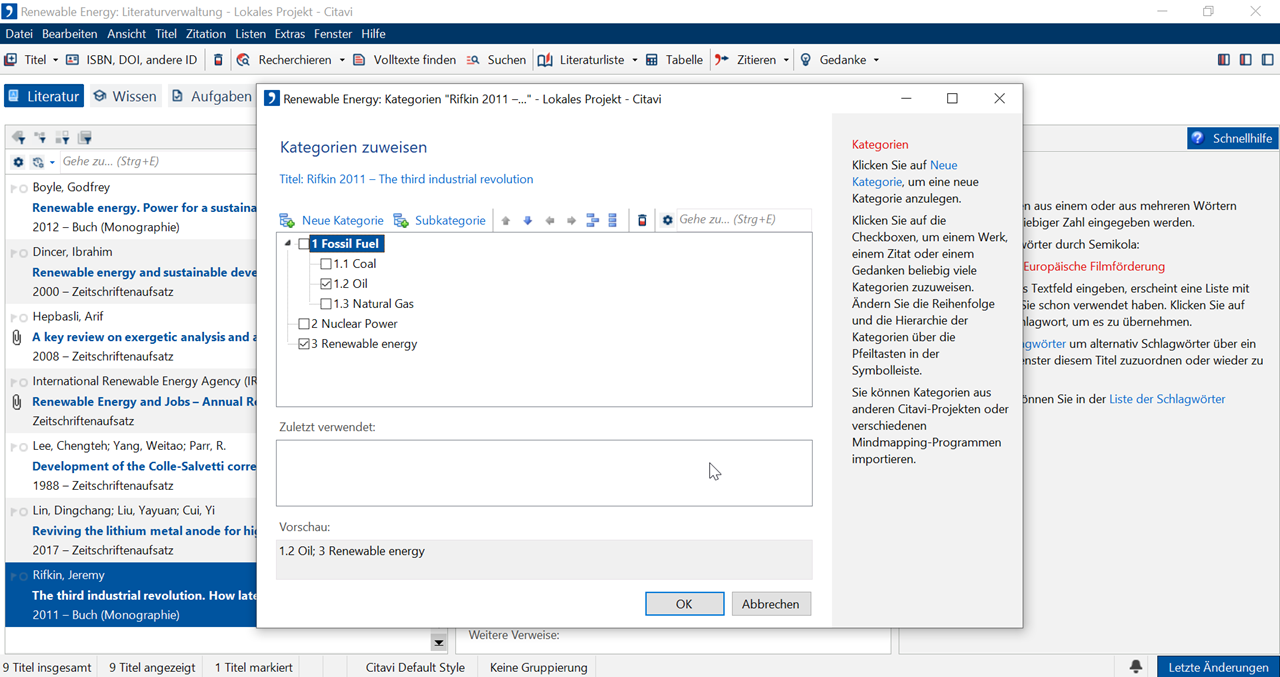Switch to the Wissen tab

pyautogui.click(x=125, y=96)
